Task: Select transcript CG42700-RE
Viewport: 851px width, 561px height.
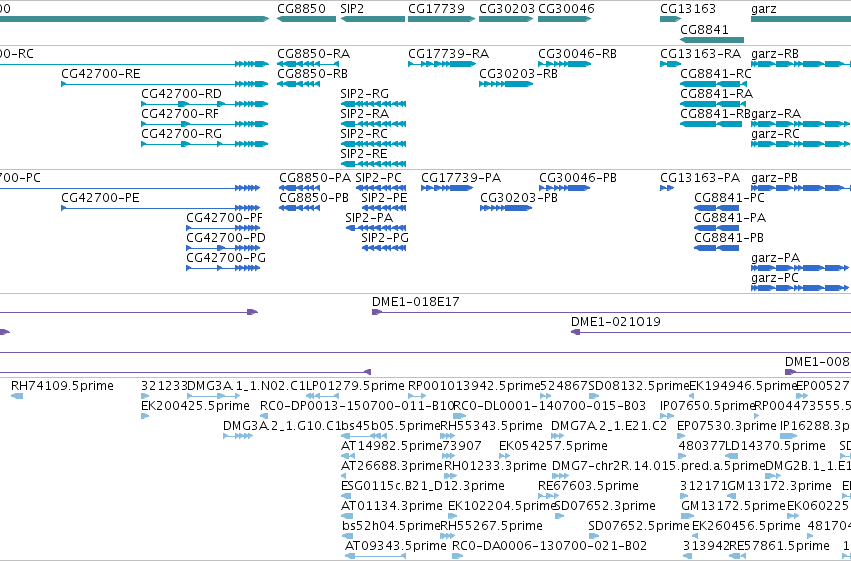Action: (165, 84)
